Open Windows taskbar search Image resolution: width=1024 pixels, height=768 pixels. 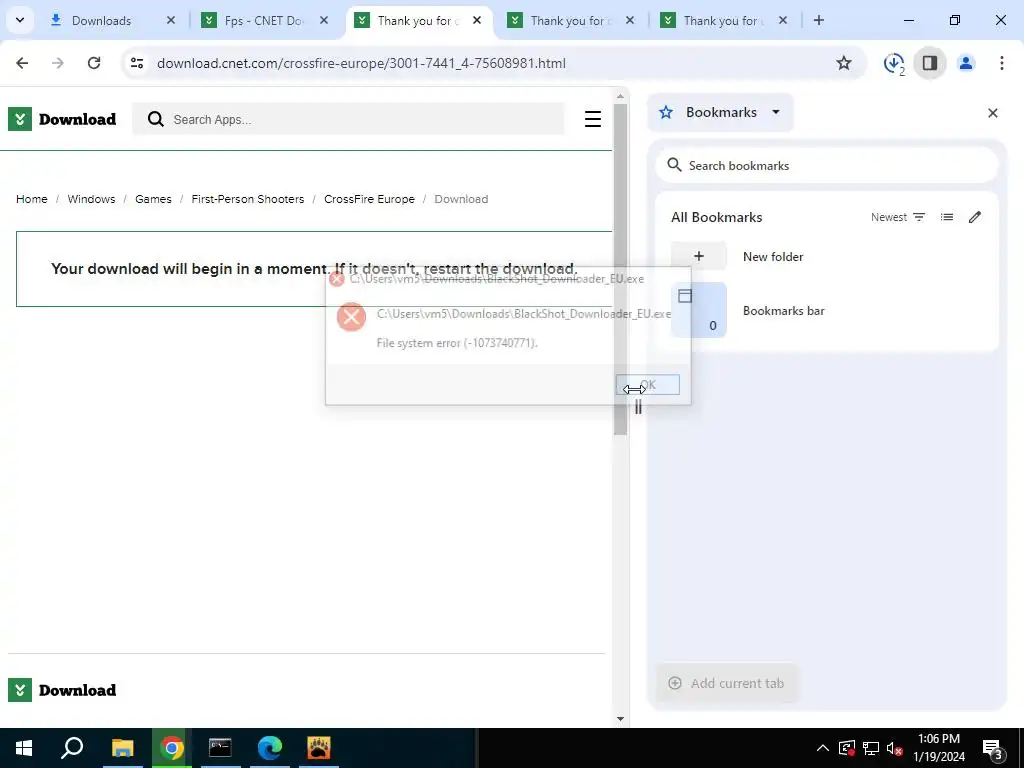[72, 748]
